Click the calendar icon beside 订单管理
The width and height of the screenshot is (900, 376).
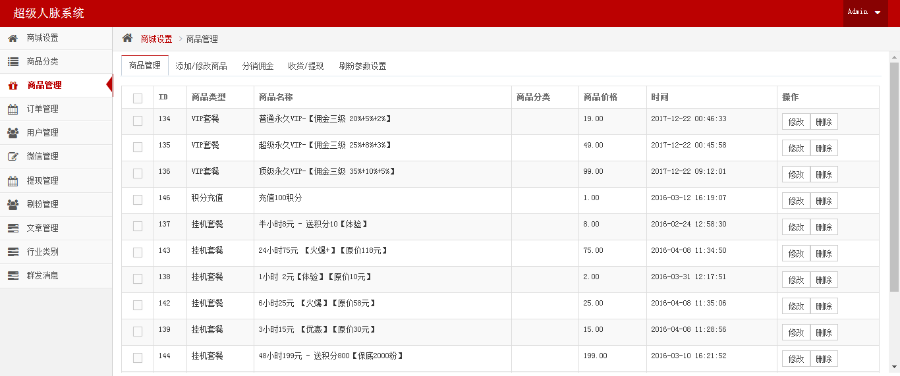[13, 109]
